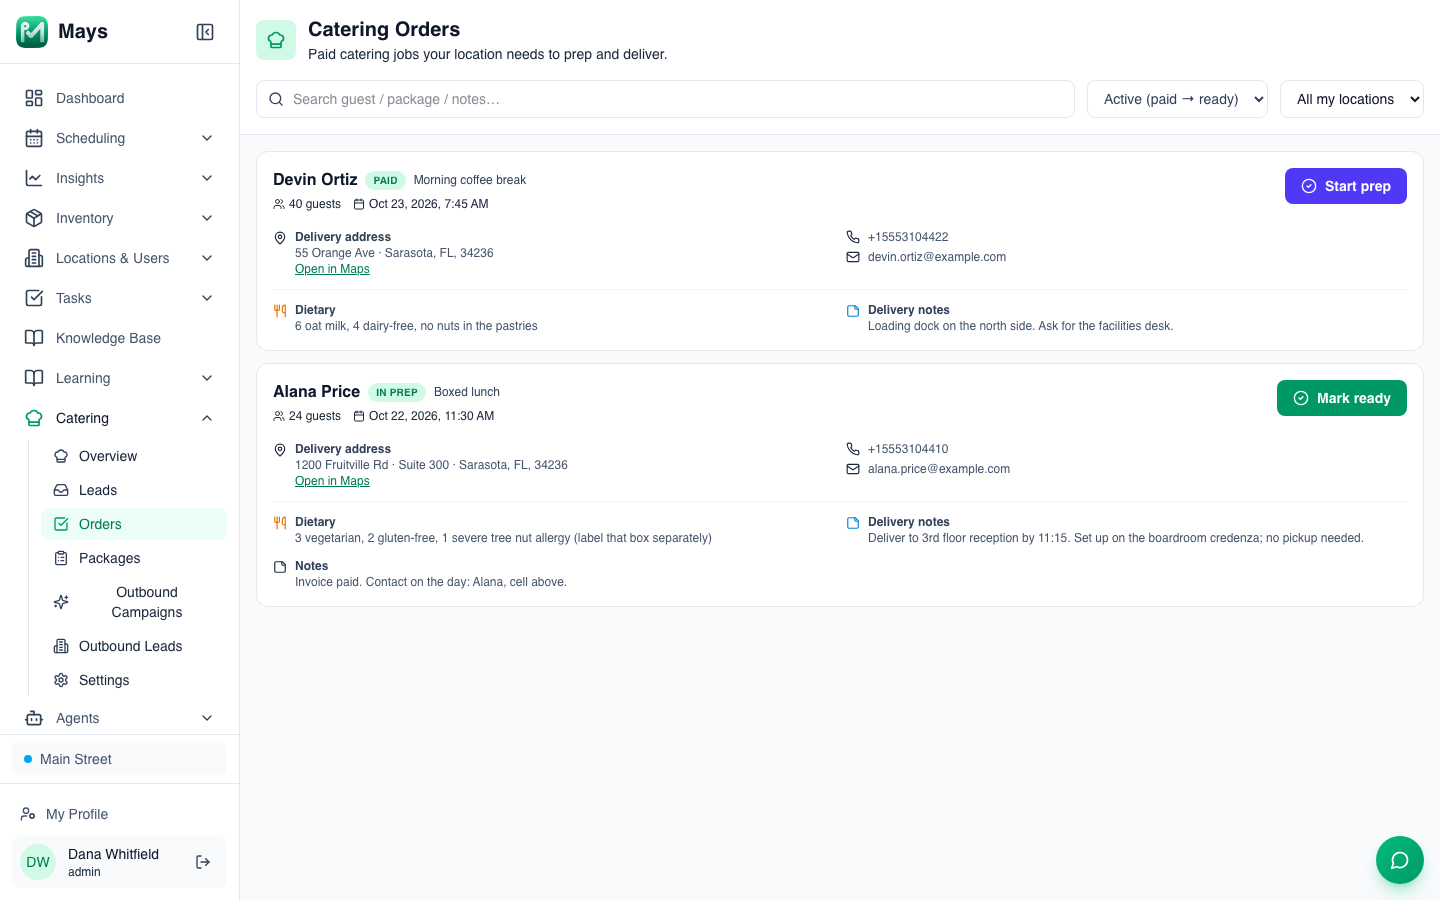Expand the Scheduling section chevron
This screenshot has width=1440, height=900.
tap(207, 138)
